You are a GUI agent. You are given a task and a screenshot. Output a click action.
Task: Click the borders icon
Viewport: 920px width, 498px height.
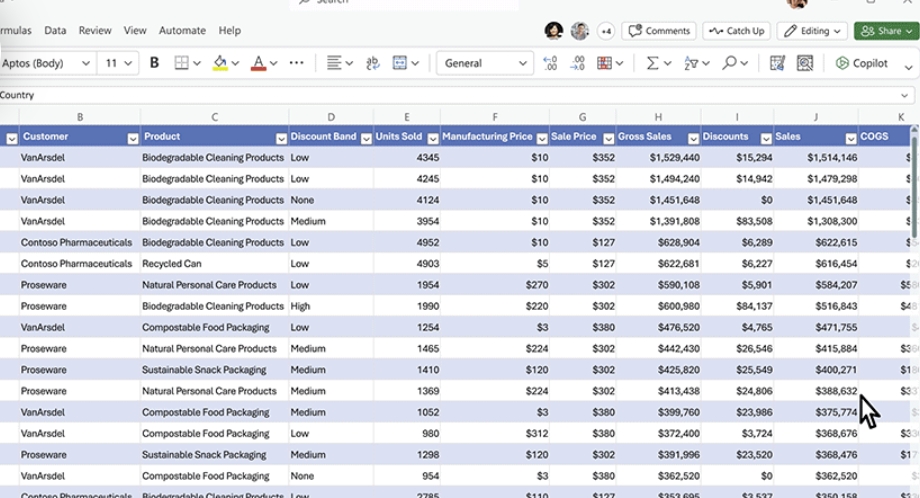(x=182, y=63)
